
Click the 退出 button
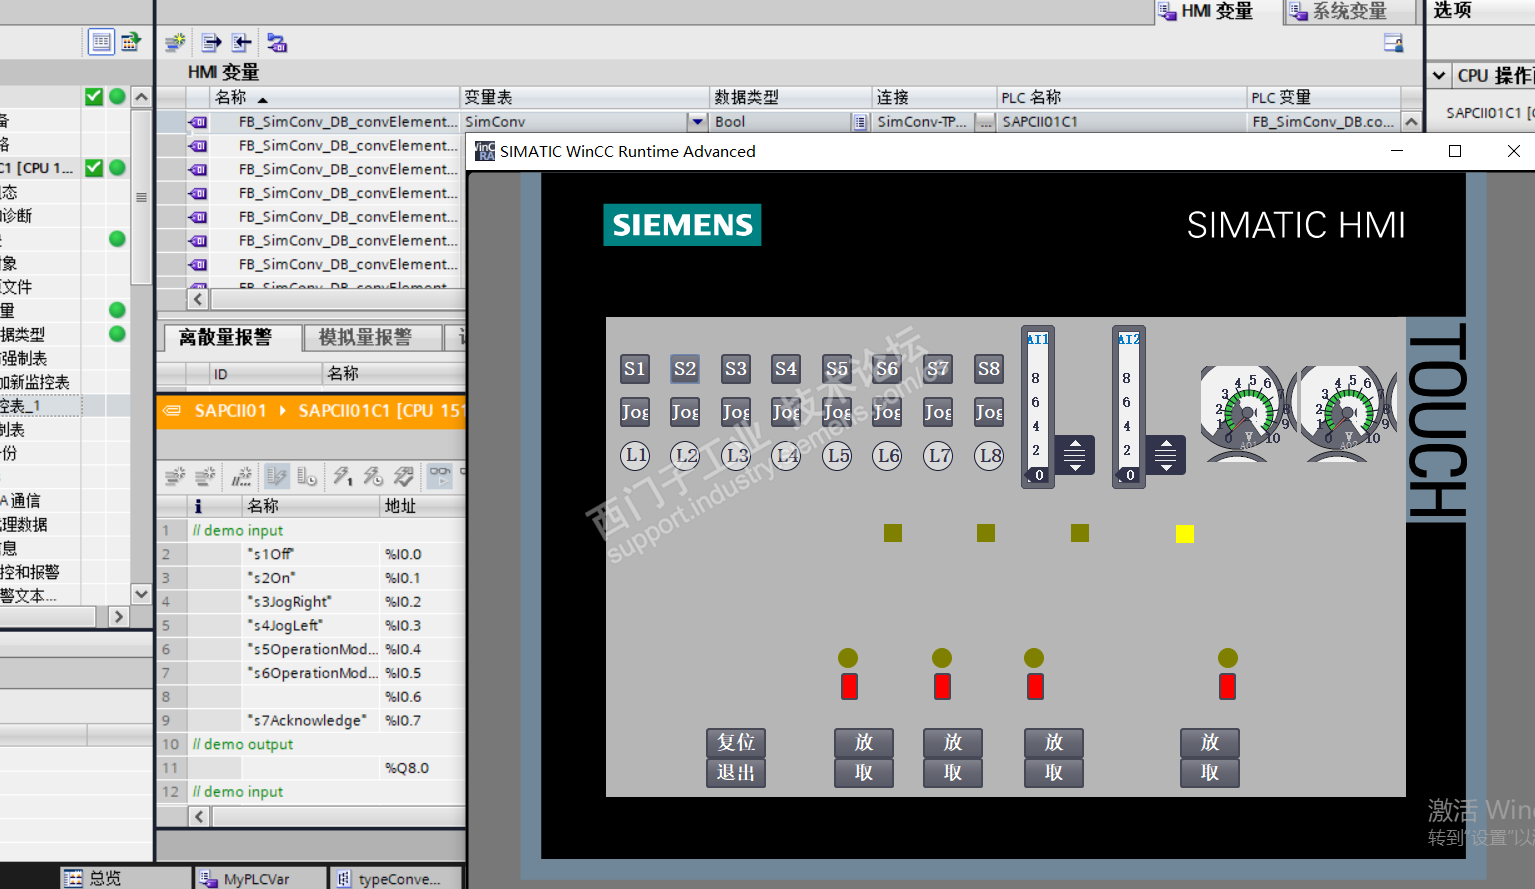tap(736, 773)
